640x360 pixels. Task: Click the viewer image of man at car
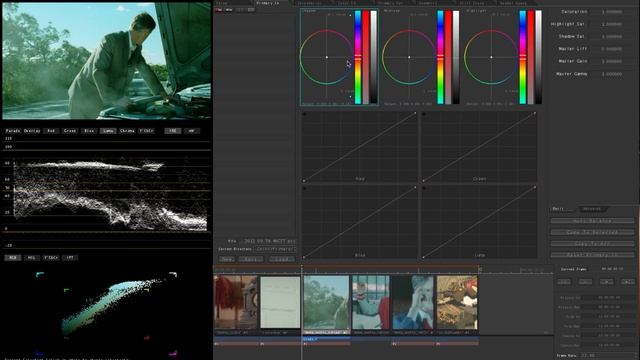[x=107, y=61]
